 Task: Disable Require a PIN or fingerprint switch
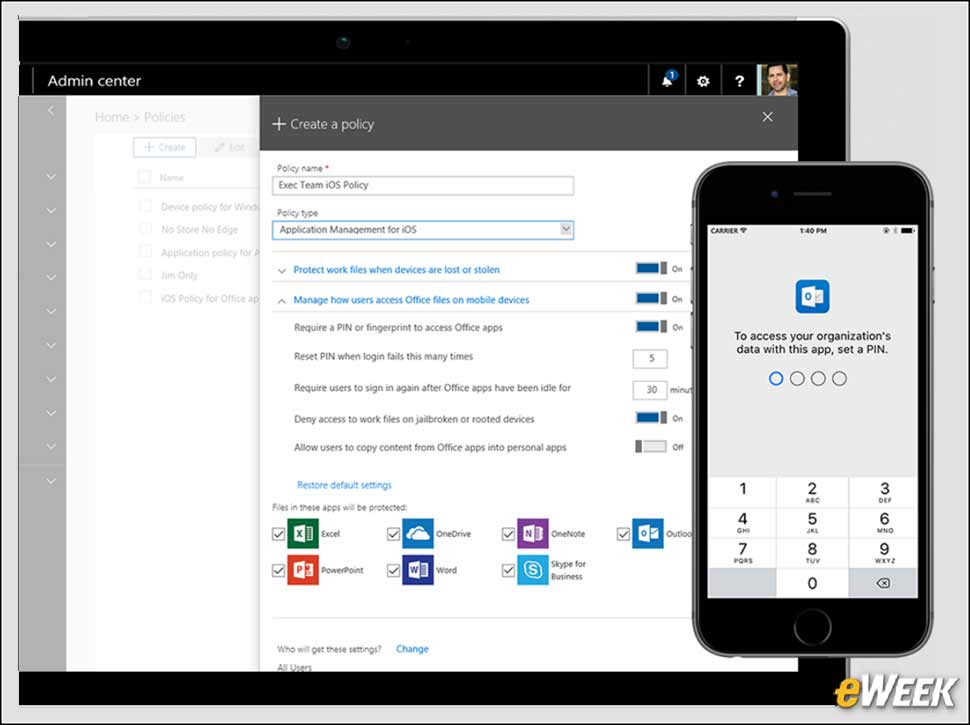pyautogui.click(x=651, y=327)
